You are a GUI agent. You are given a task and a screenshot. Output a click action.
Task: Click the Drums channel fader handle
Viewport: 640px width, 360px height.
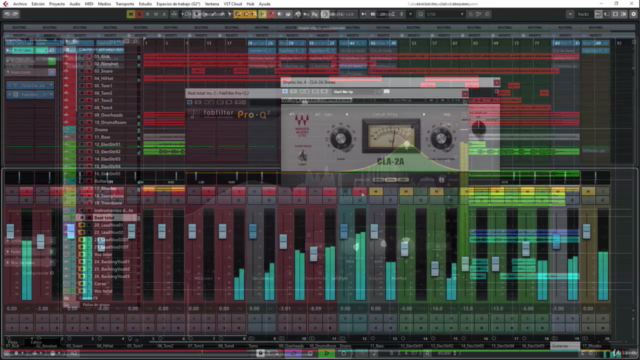pyautogui.click(x=344, y=231)
